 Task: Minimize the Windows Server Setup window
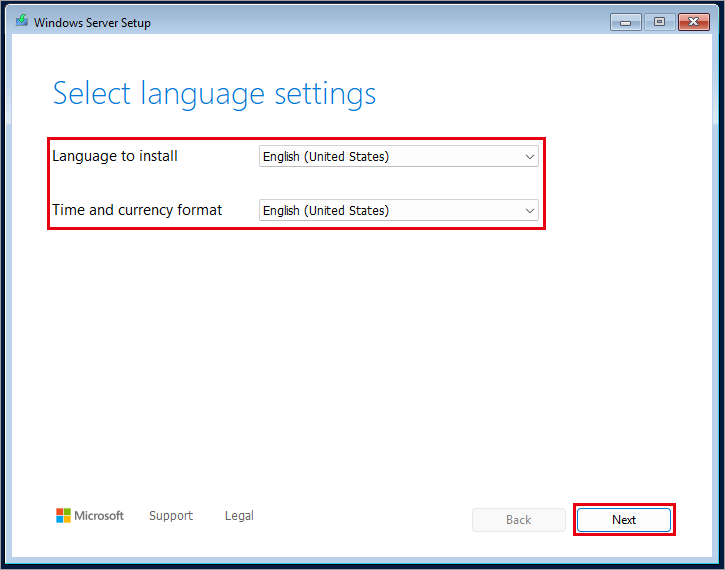pyautogui.click(x=625, y=22)
